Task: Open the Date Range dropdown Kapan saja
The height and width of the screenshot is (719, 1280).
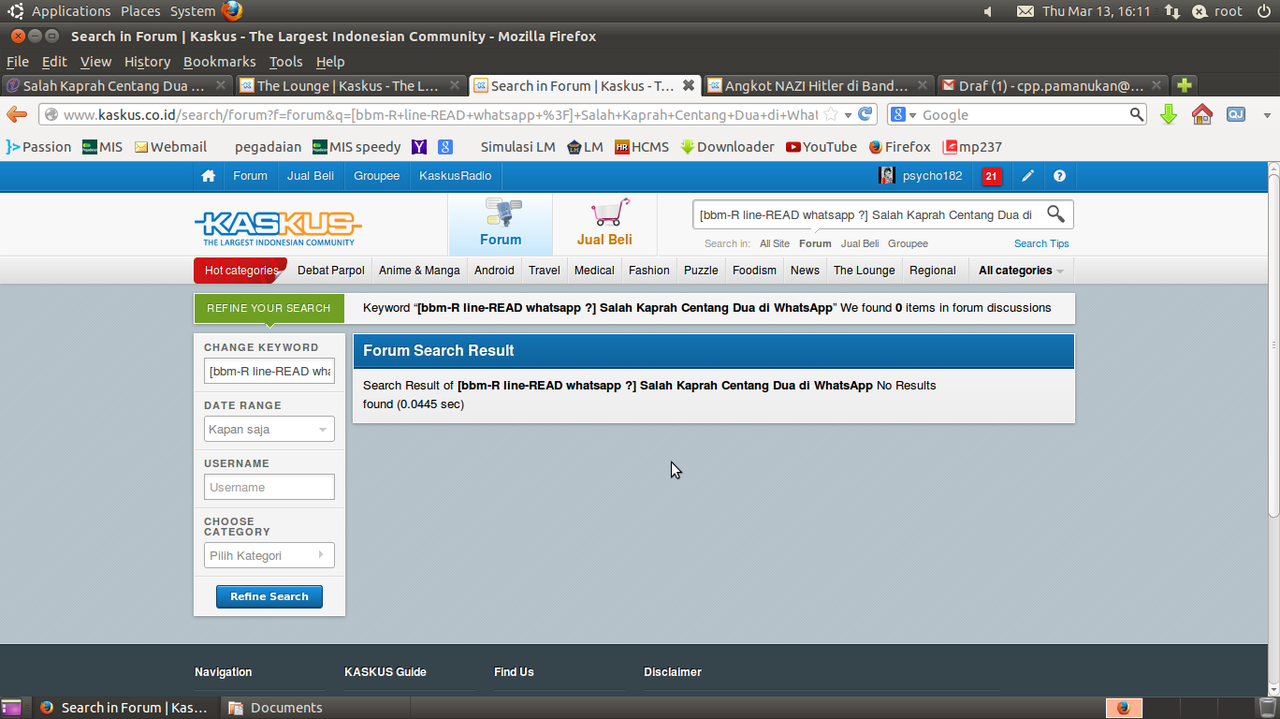Action: pyautogui.click(x=269, y=429)
